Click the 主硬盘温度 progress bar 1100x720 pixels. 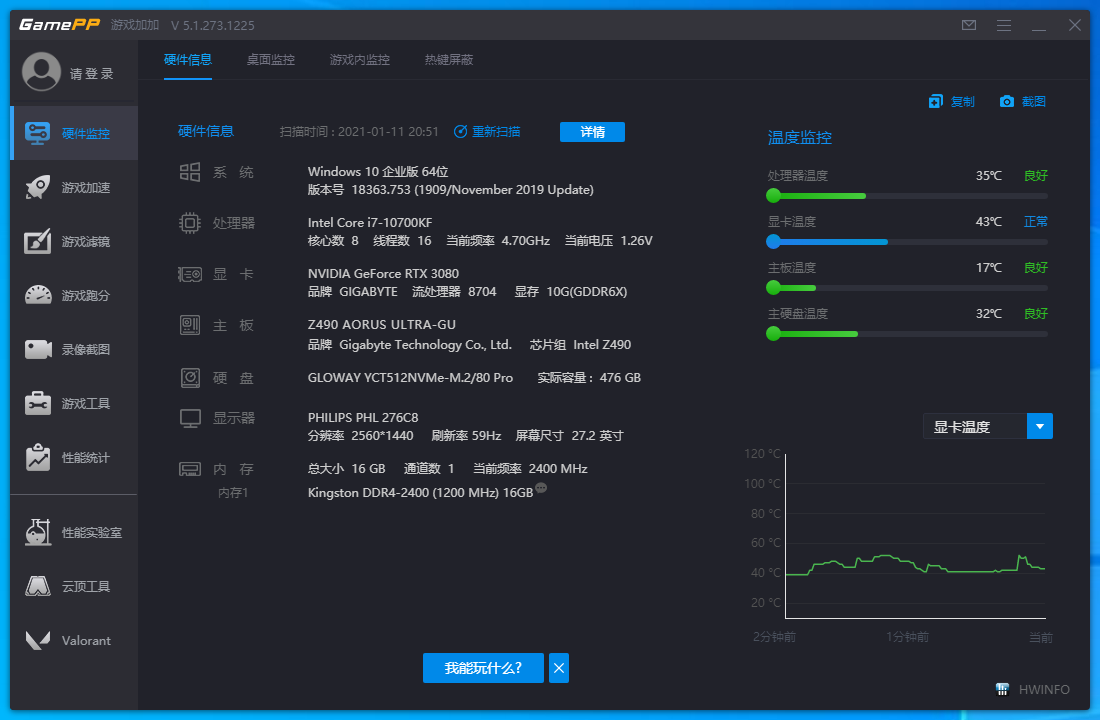pyautogui.click(x=907, y=334)
